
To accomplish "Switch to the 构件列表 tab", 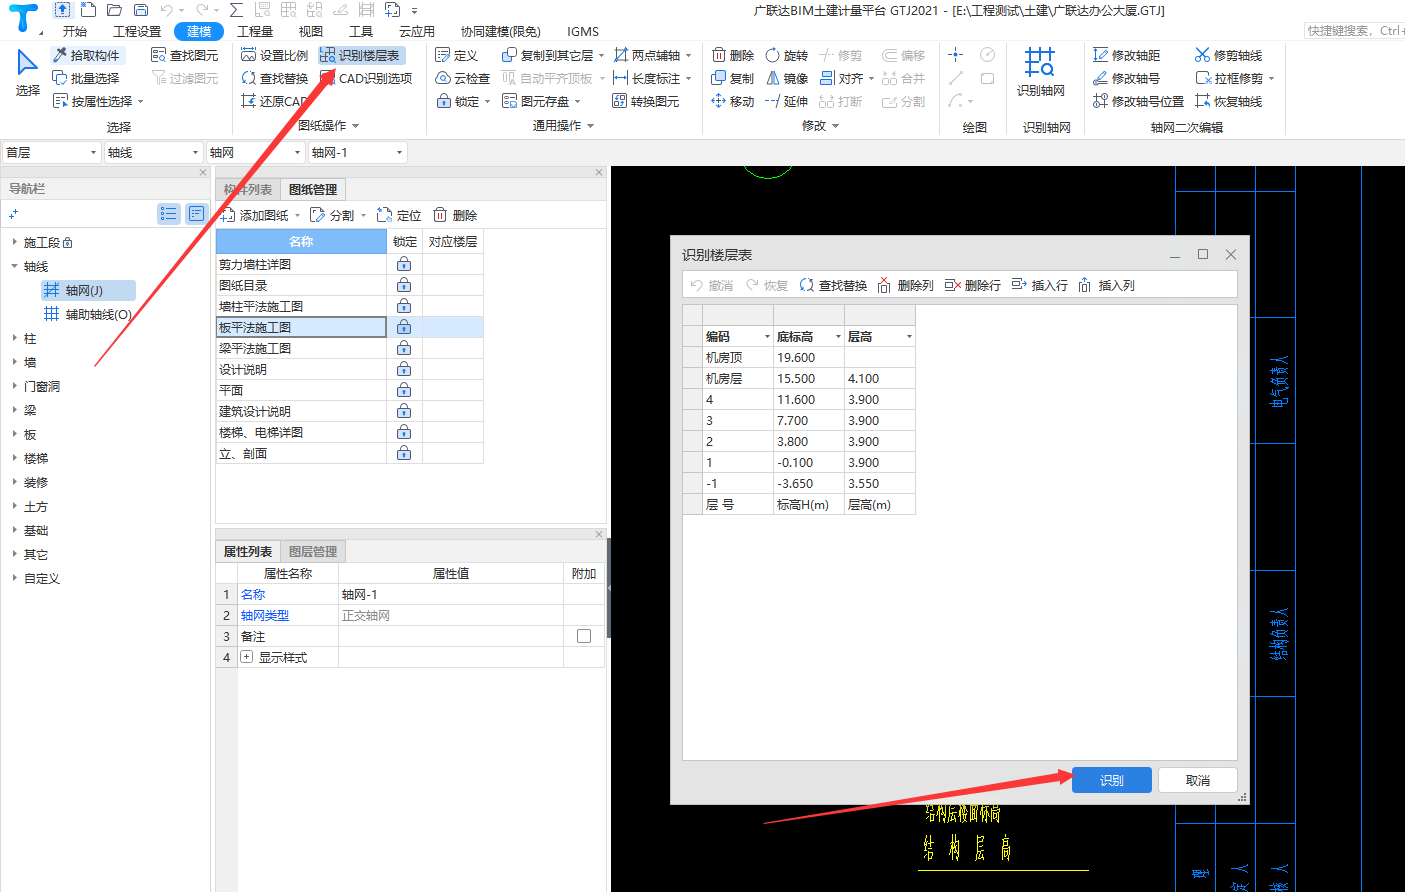I will click(248, 189).
